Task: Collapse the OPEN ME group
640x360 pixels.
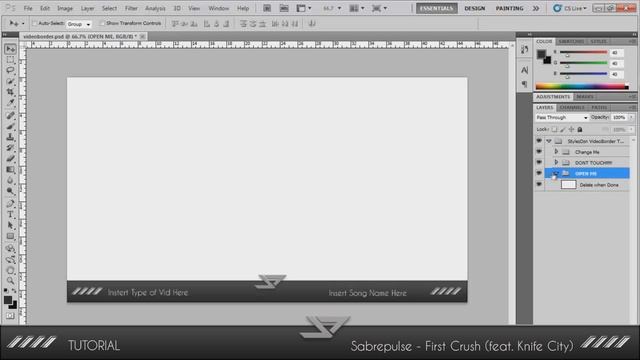Action: 556,173
